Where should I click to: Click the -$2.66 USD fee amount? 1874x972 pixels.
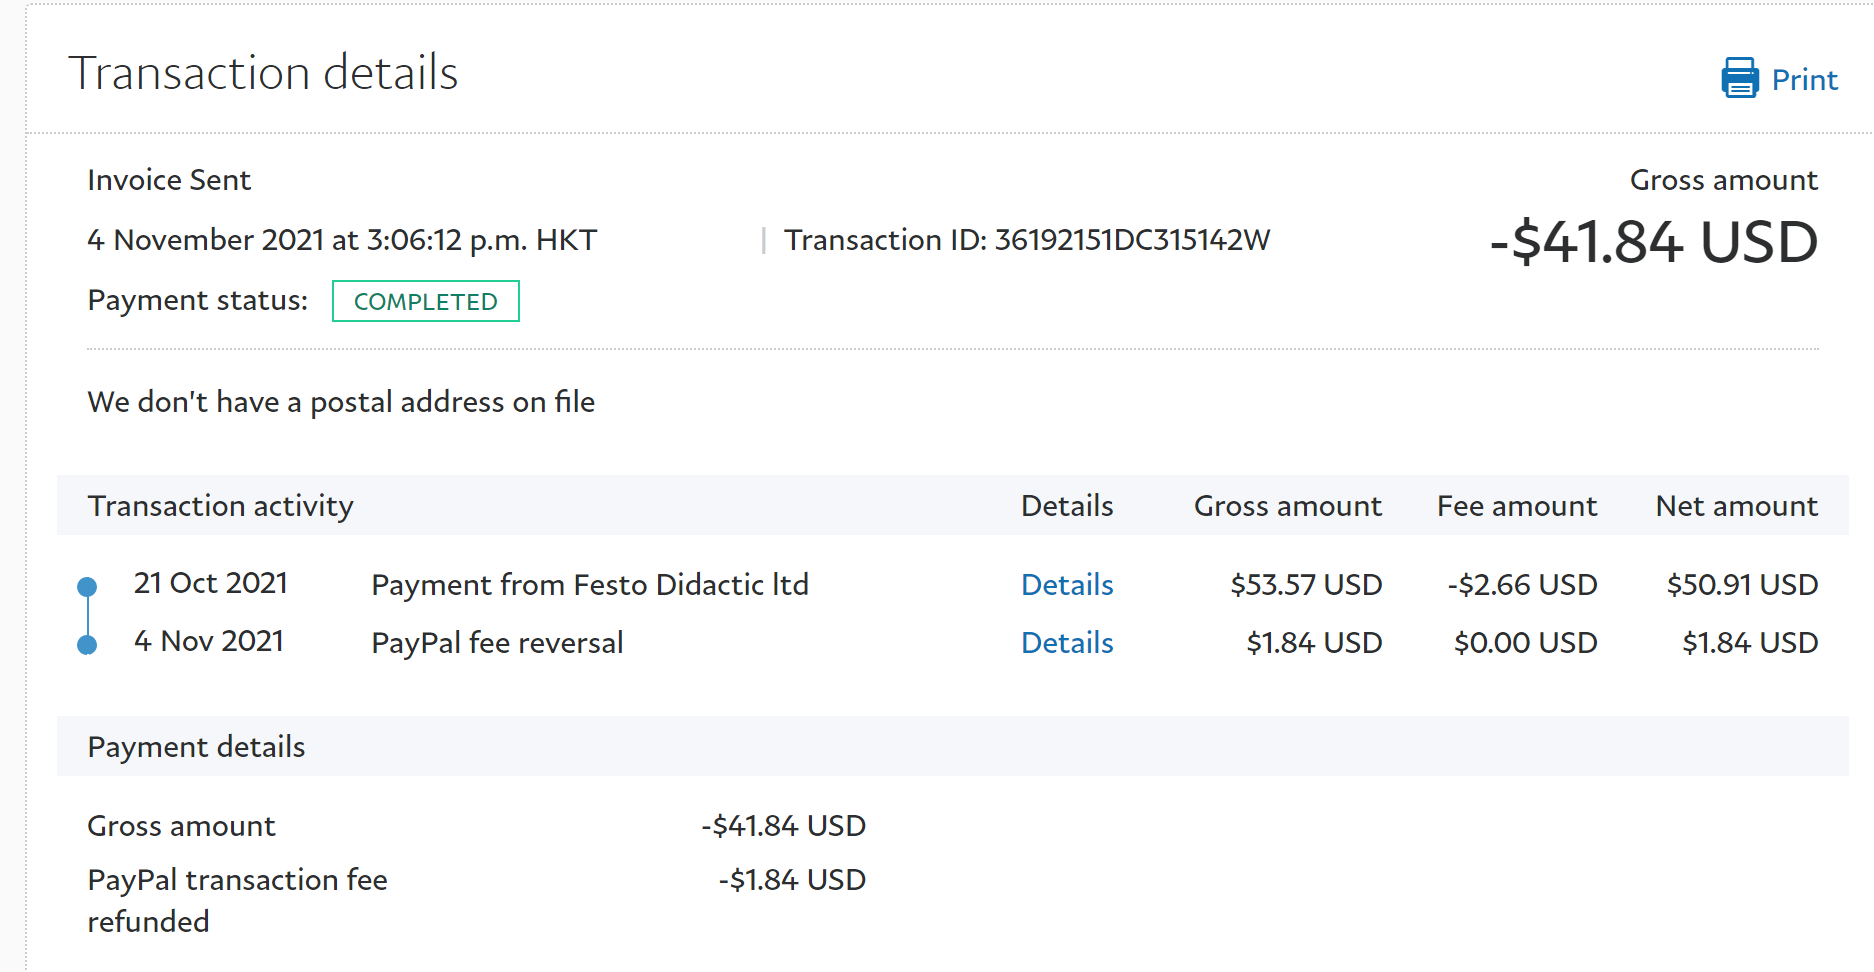[x=1522, y=585]
